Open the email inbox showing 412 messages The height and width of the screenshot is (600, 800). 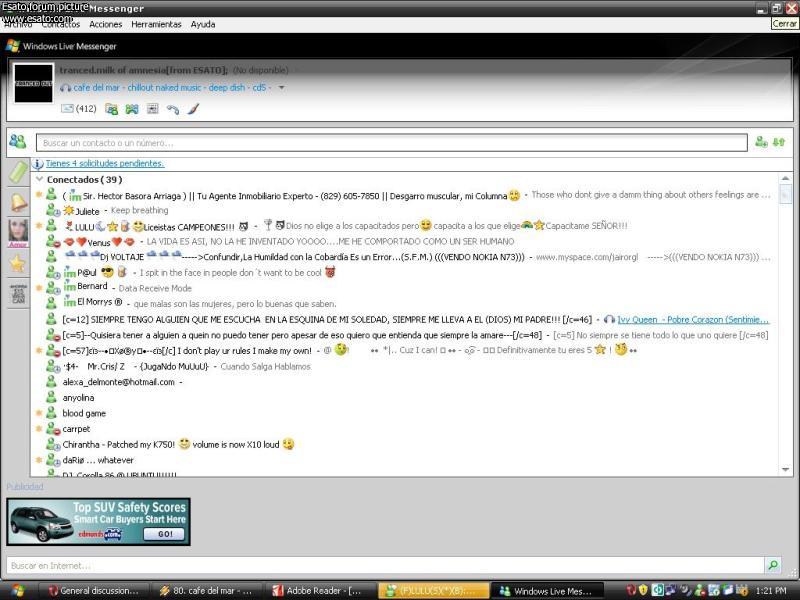[x=78, y=109]
